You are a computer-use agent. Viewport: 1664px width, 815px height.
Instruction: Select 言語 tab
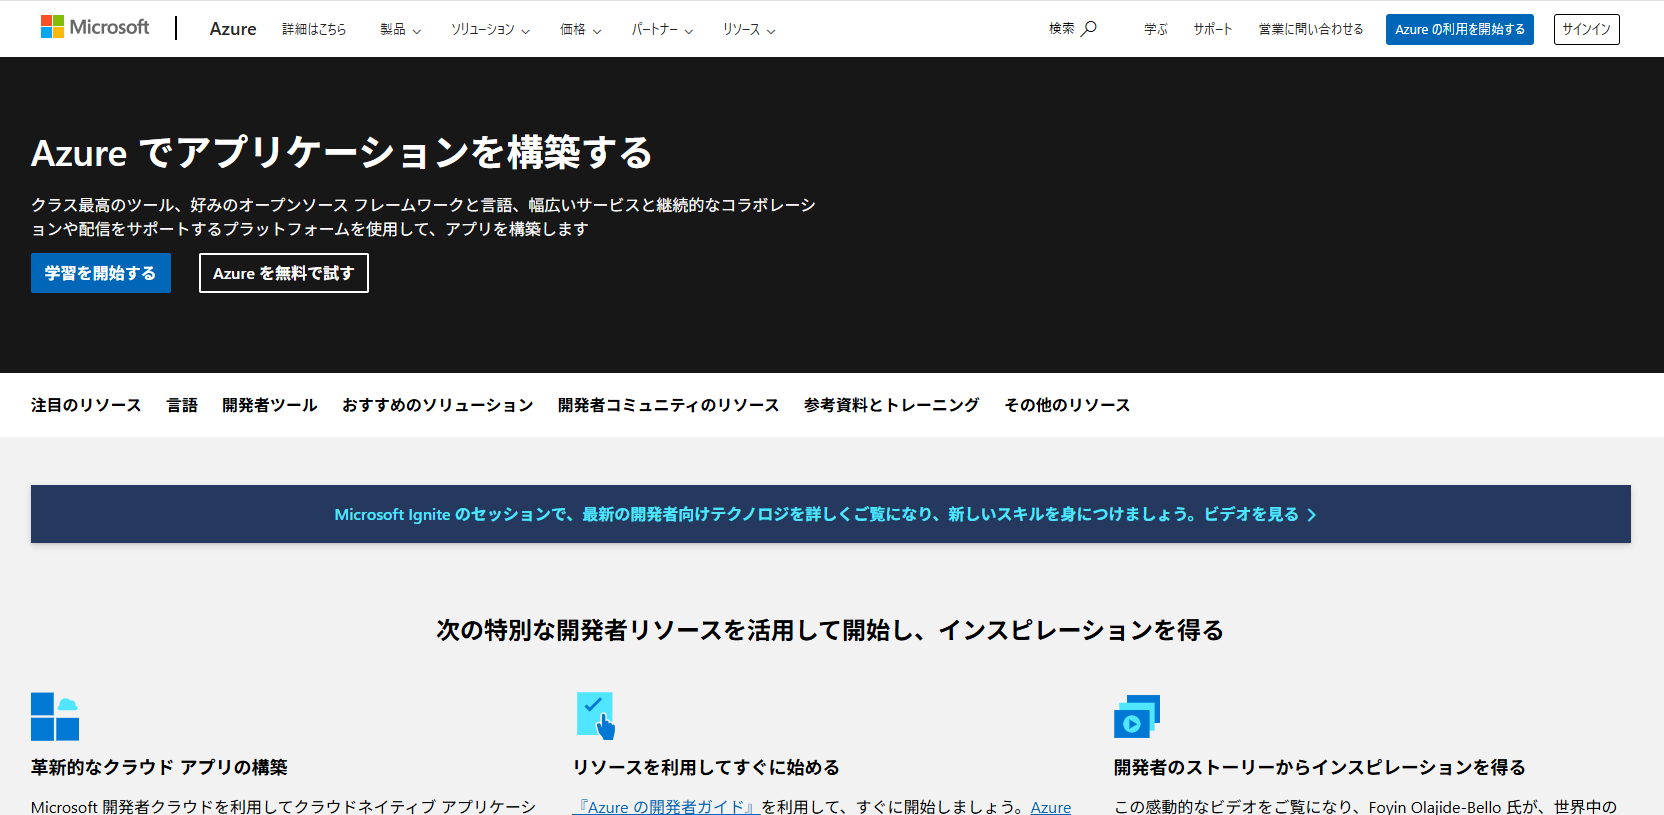182,405
